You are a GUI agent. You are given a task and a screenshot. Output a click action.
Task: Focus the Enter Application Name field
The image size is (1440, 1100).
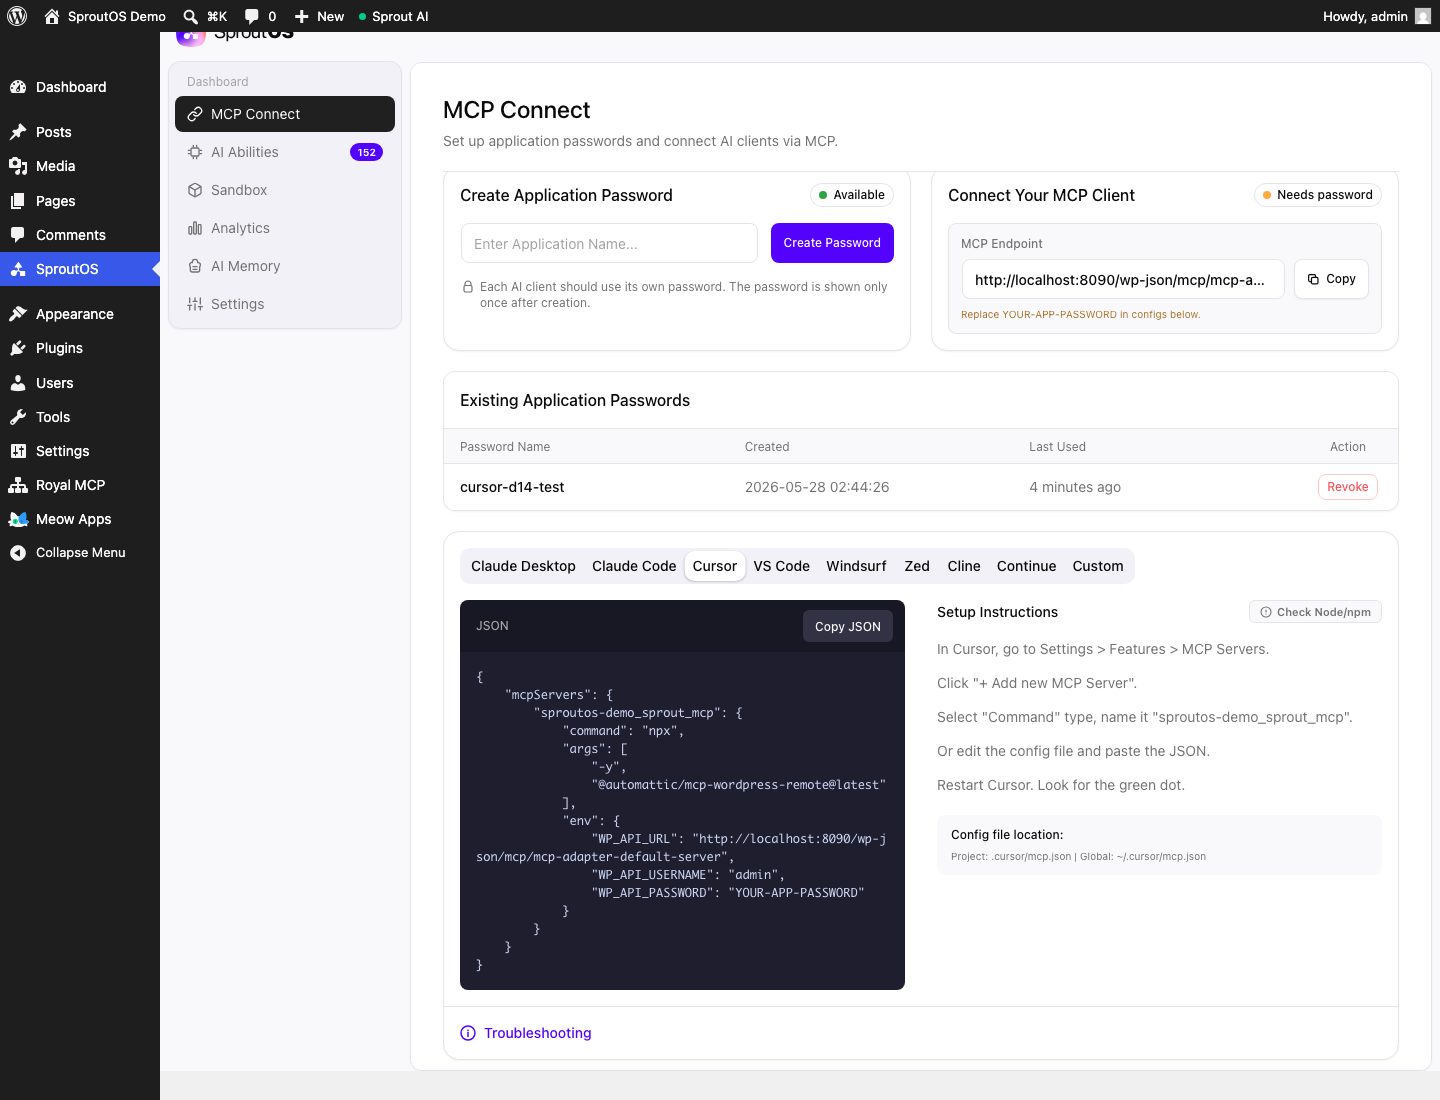609,243
